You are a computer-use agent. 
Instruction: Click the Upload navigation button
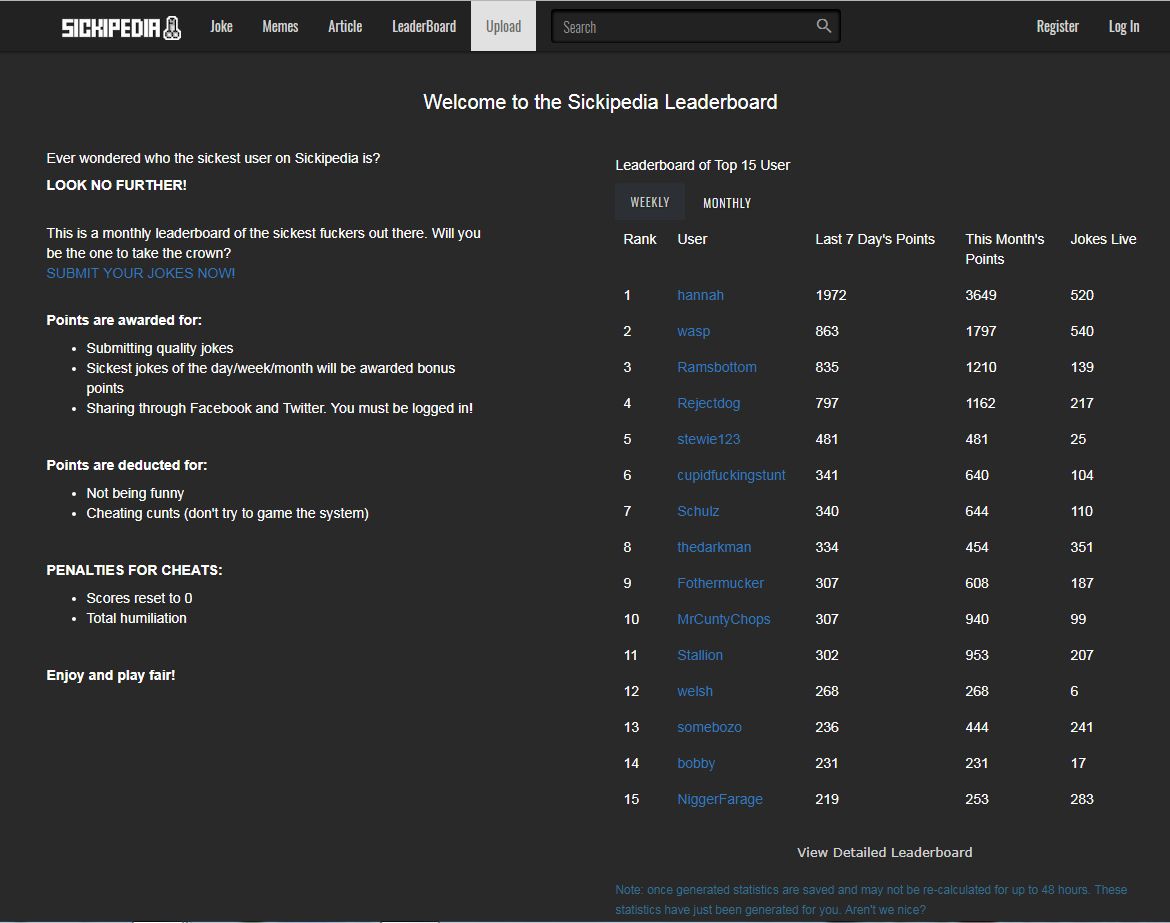tap(503, 27)
